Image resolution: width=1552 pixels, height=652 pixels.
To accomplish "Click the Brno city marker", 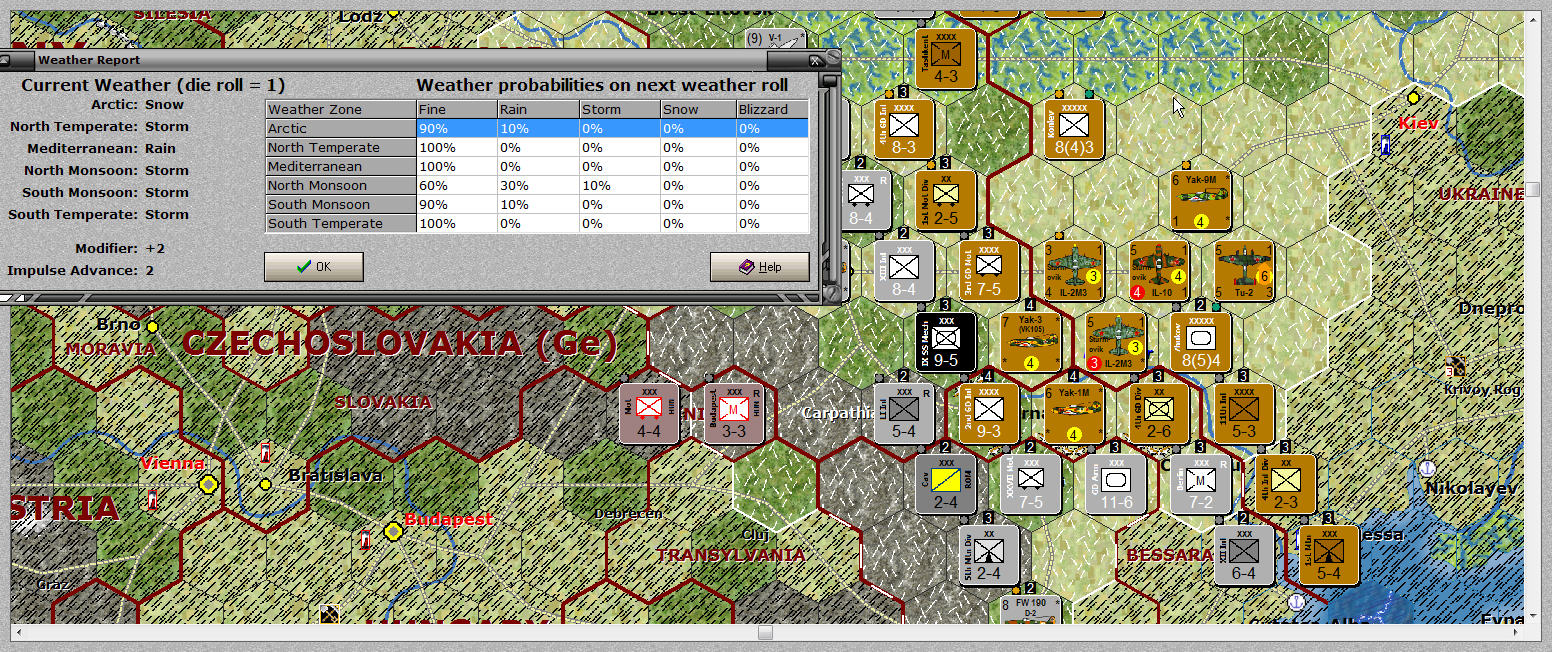I will coord(152,326).
